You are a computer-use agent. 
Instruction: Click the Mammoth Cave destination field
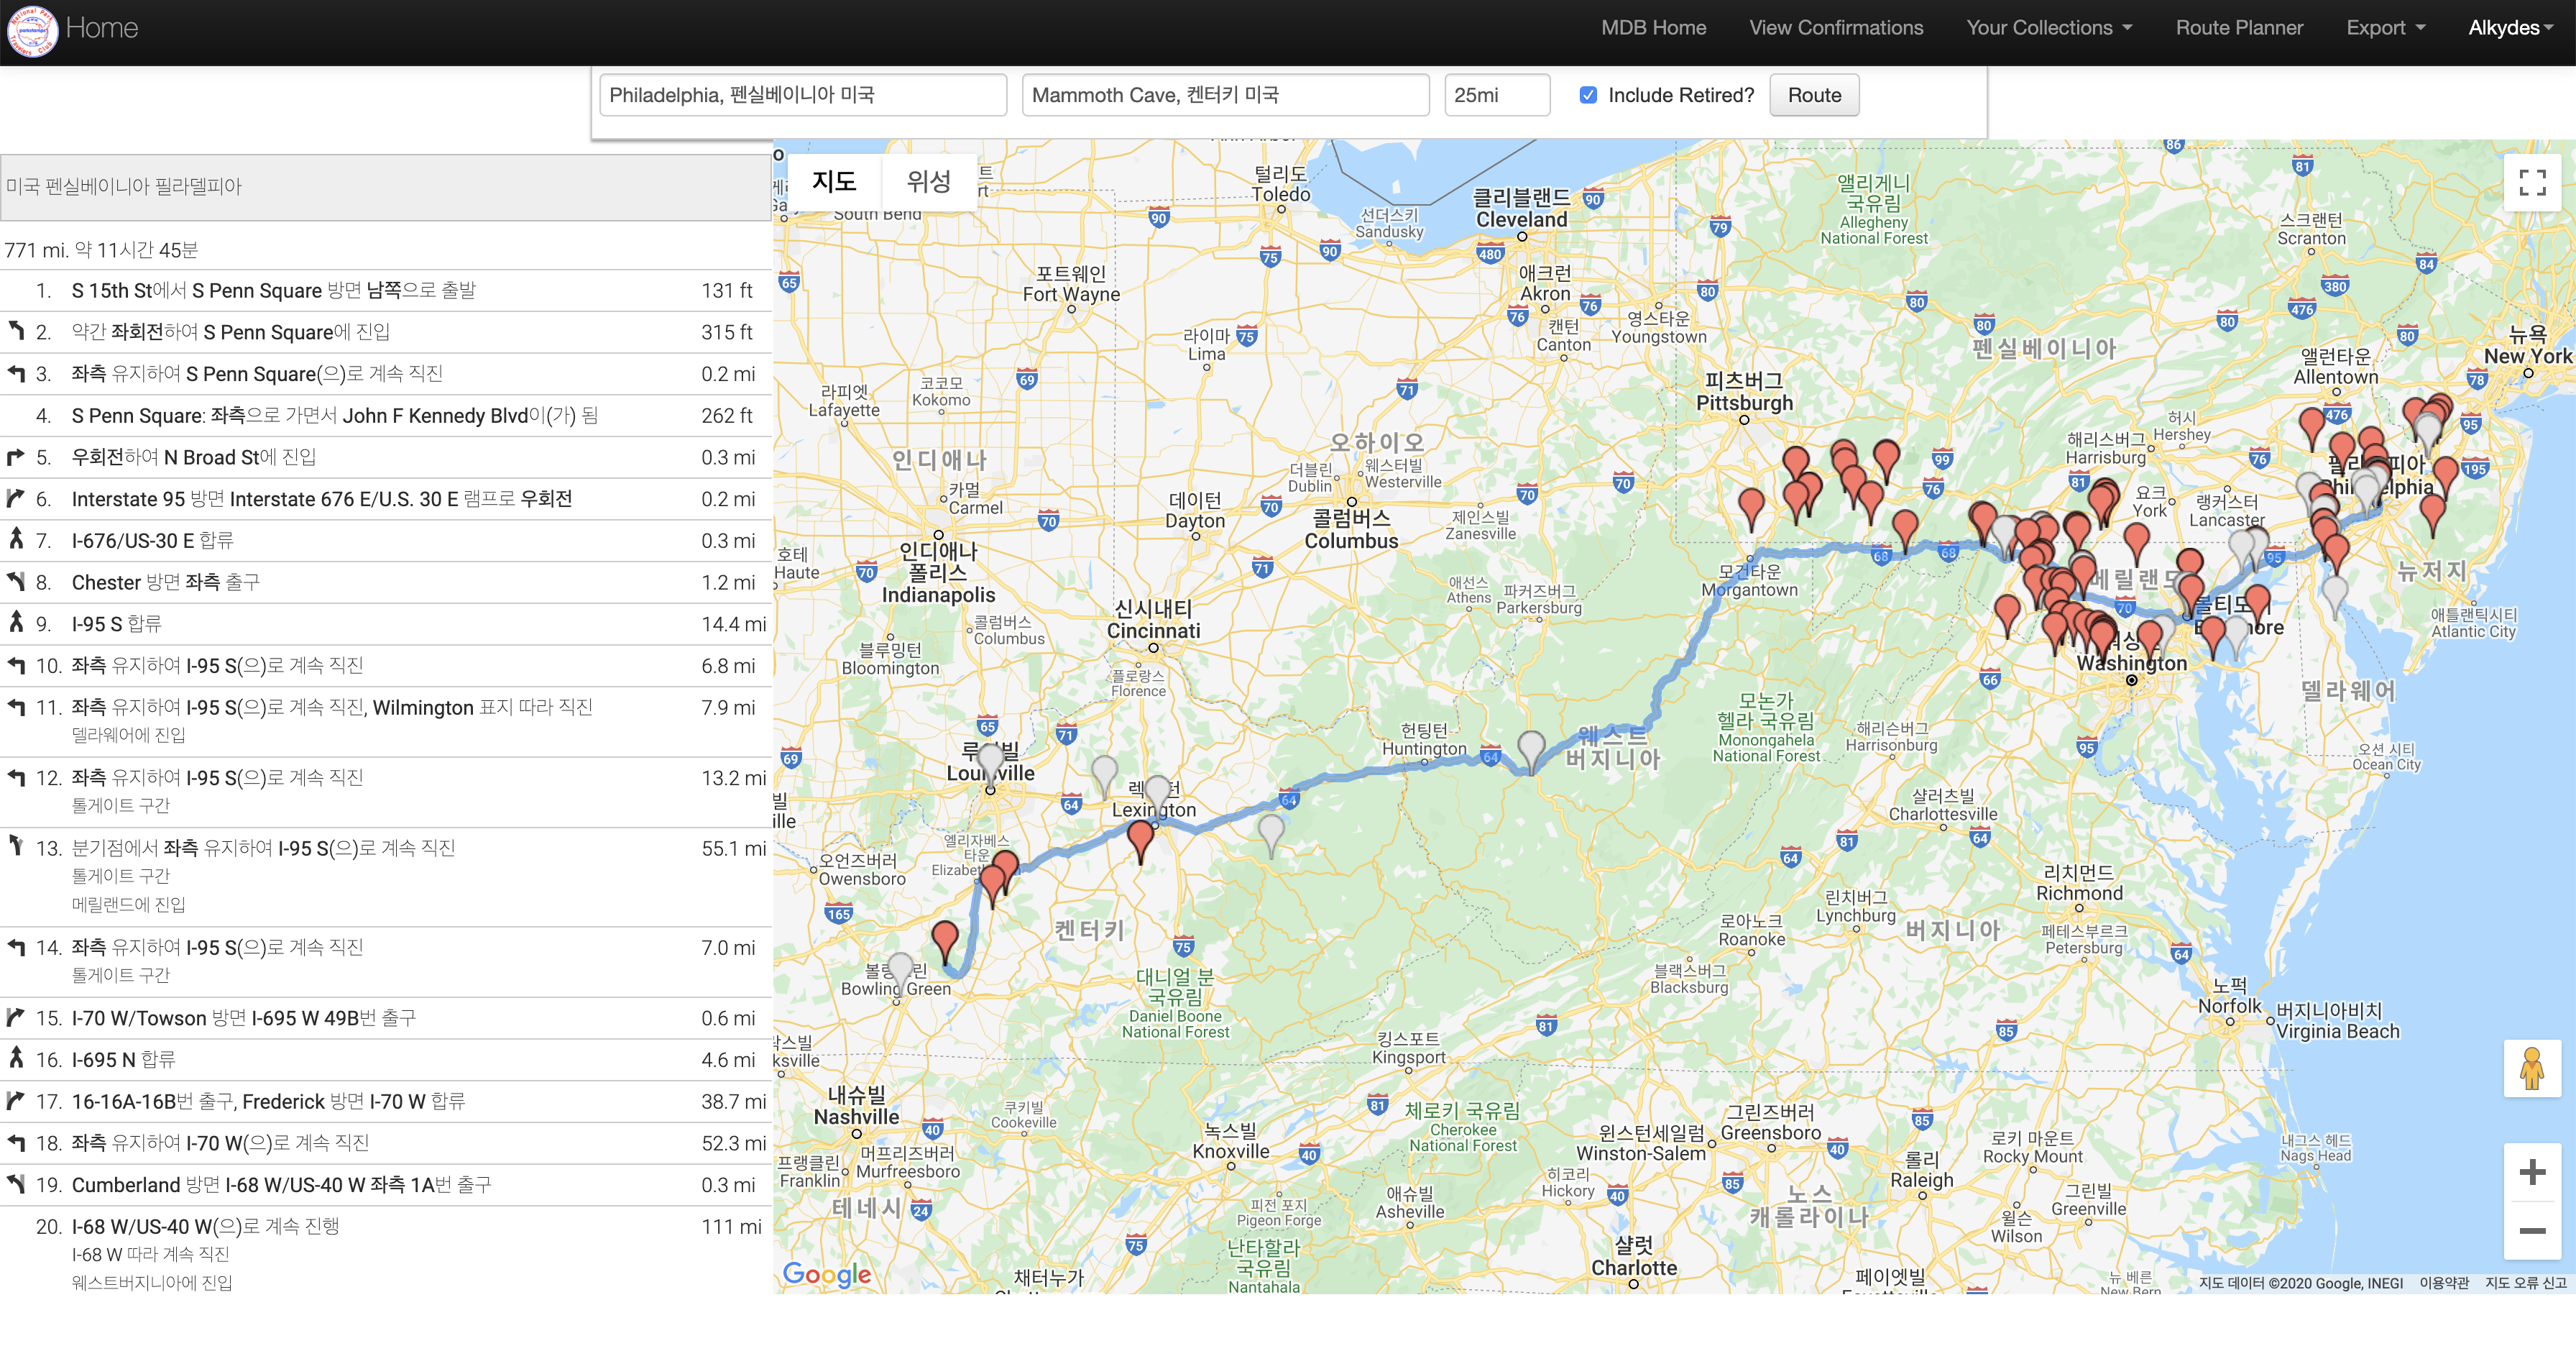click(1225, 95)
